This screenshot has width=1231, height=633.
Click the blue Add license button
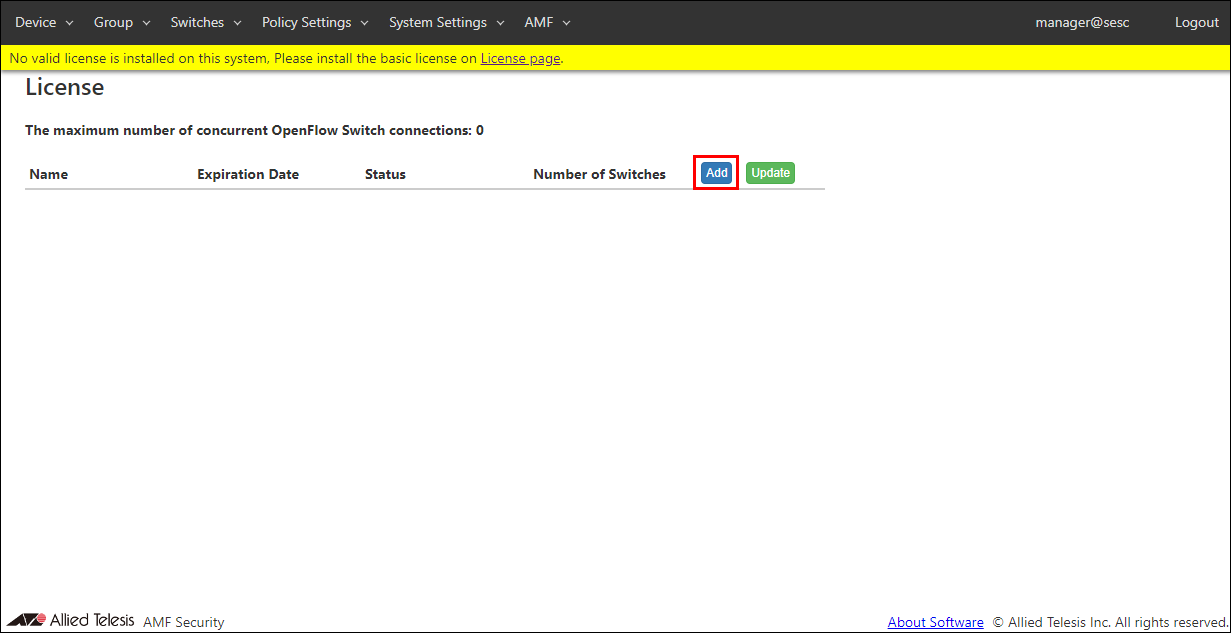click(717, 173)
